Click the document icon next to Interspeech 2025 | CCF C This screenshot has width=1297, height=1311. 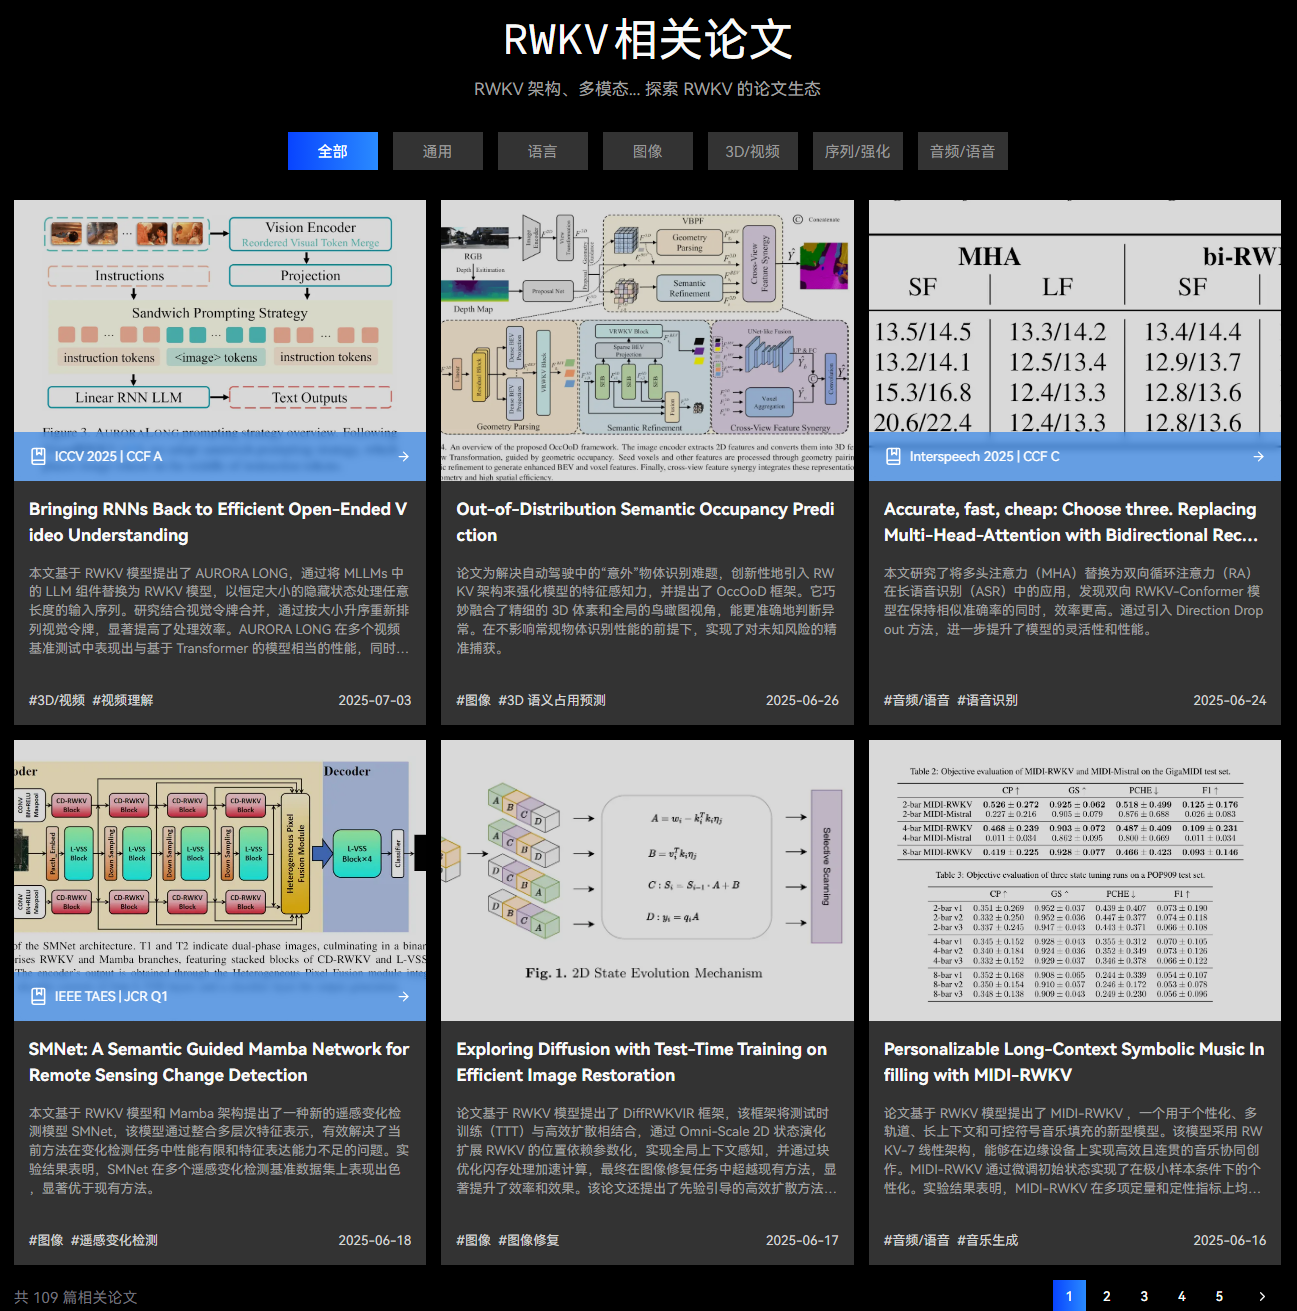[x=893, y=456]
